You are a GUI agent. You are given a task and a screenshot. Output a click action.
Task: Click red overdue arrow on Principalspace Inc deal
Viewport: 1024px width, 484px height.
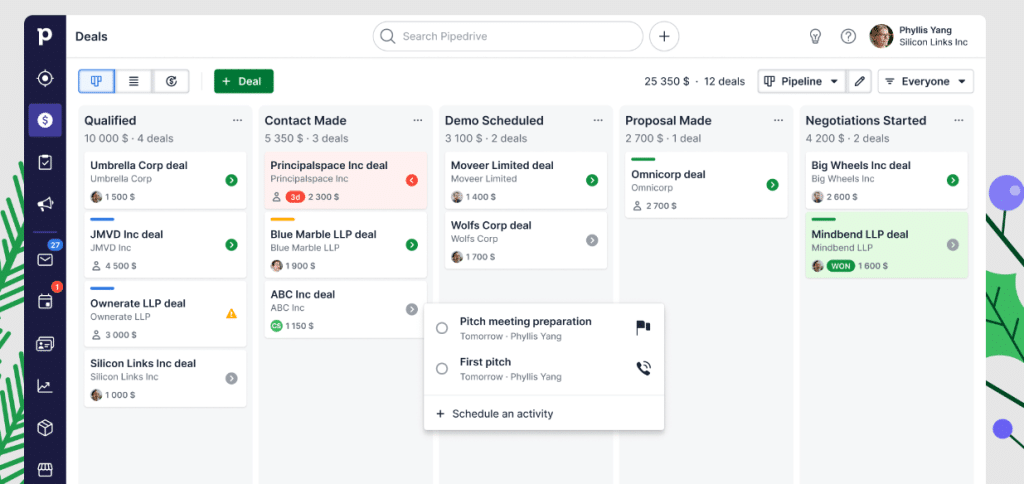(411, 180)
